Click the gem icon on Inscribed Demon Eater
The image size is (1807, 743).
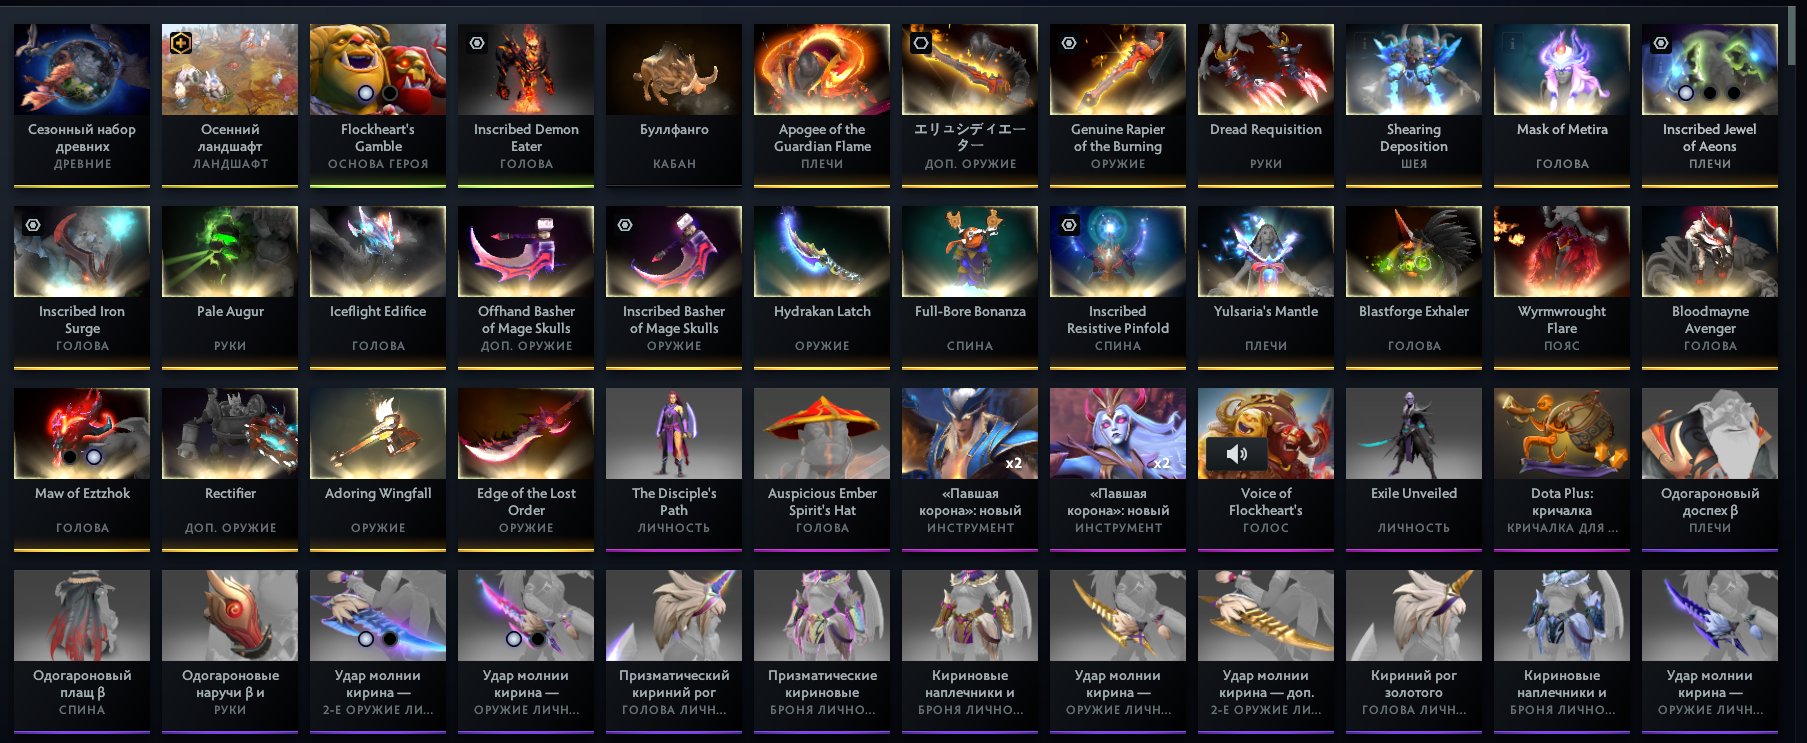tap(477, 43)
